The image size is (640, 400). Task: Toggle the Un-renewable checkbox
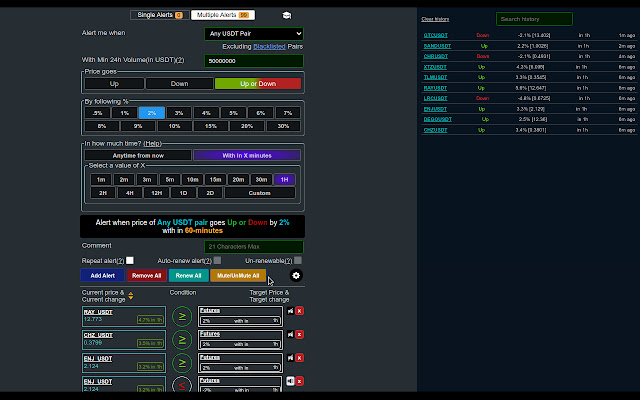298,260
